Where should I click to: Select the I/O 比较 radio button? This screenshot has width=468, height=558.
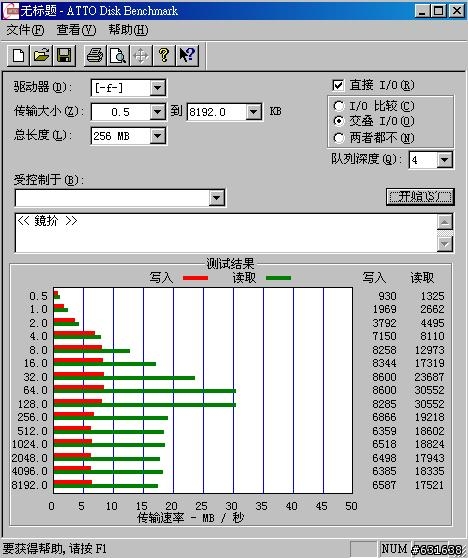[x=339, y=106]
